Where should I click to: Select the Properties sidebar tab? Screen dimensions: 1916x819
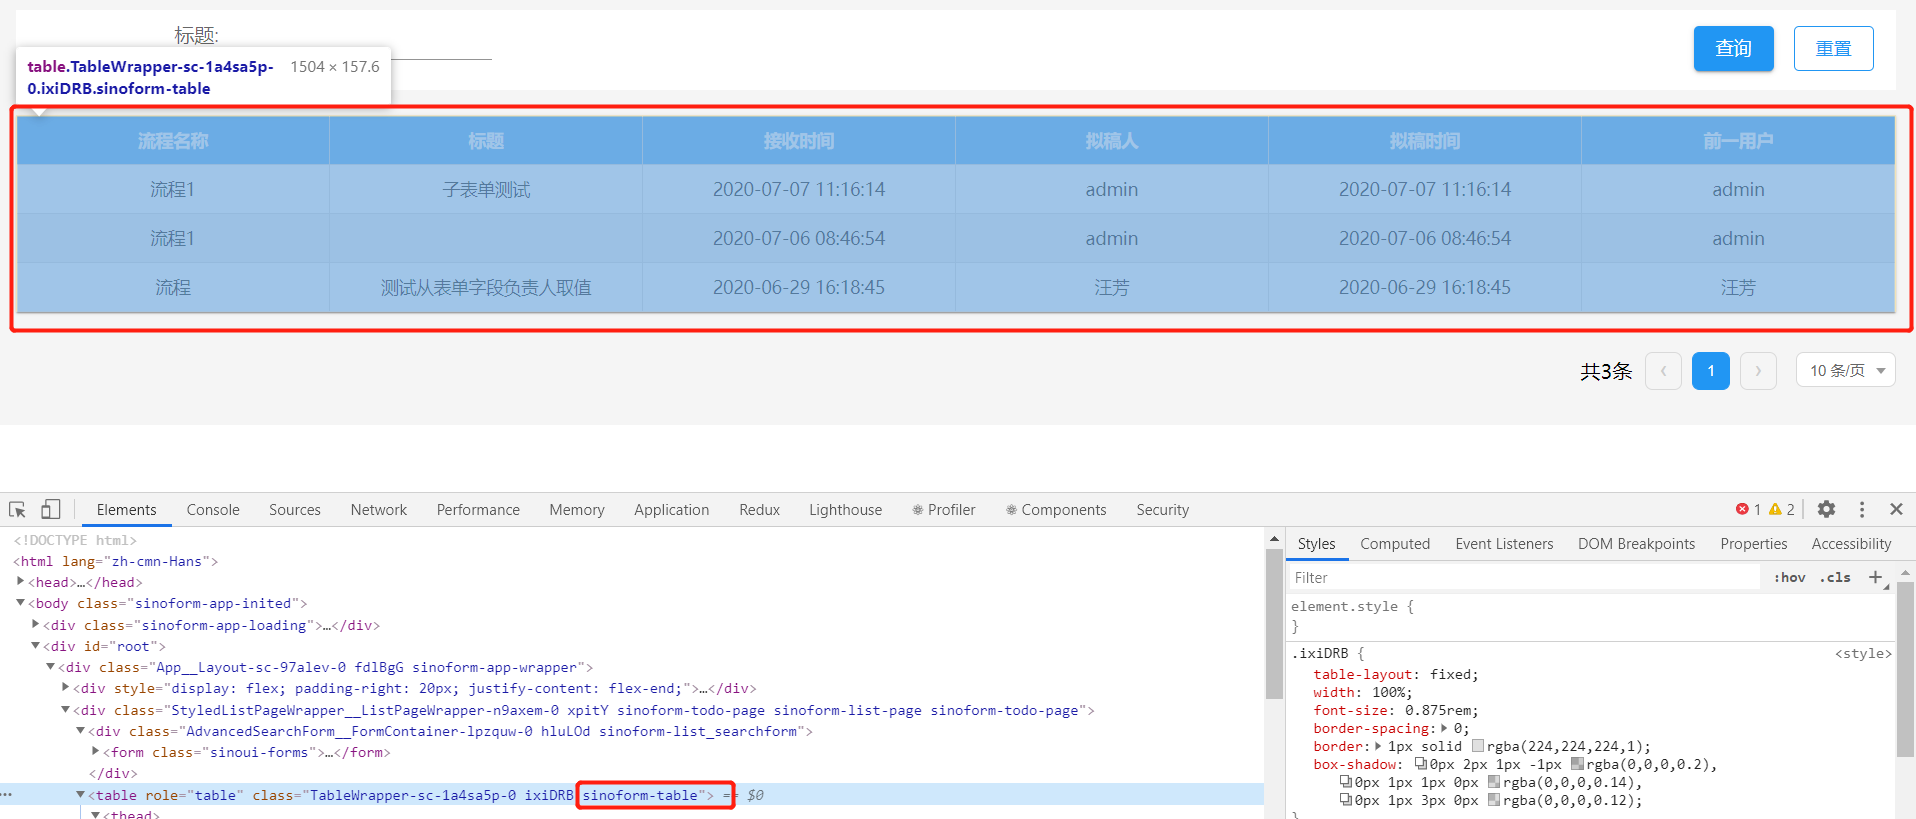click(x=1754, y=544)
